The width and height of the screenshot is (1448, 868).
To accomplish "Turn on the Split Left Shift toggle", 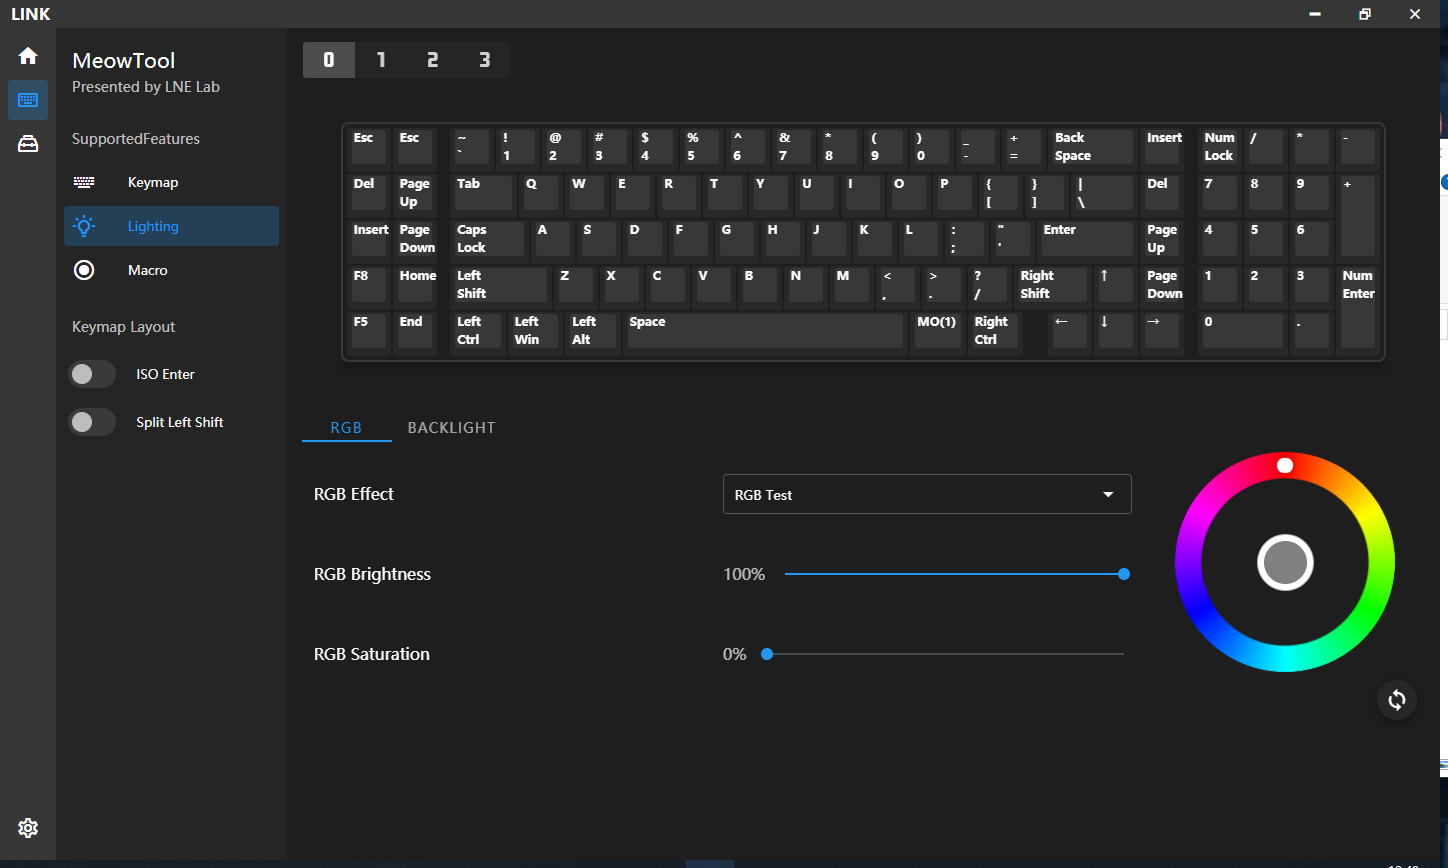I will (92, 422).
